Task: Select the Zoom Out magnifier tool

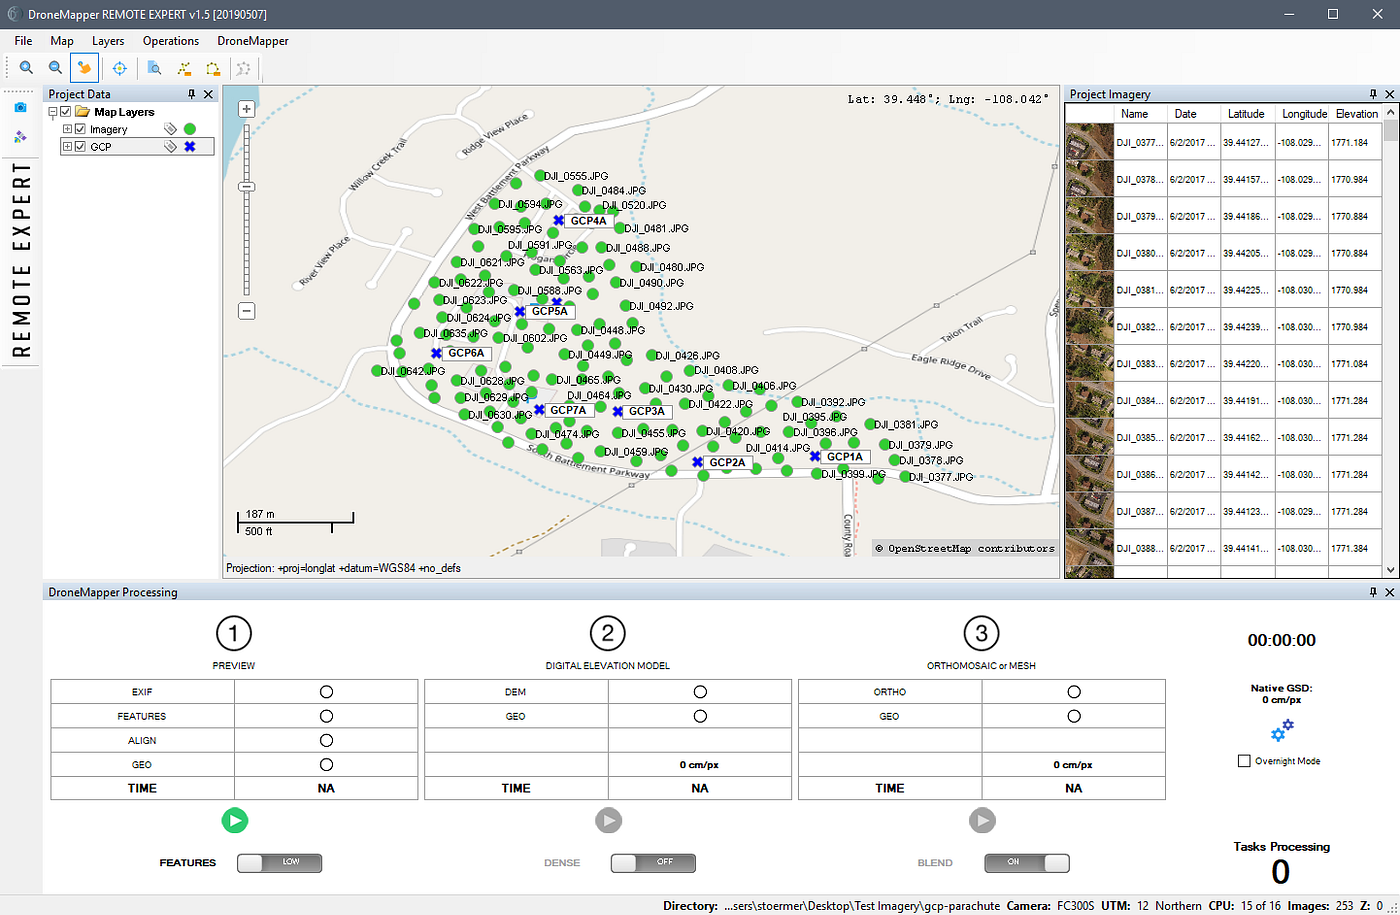Action: point(55,68)
